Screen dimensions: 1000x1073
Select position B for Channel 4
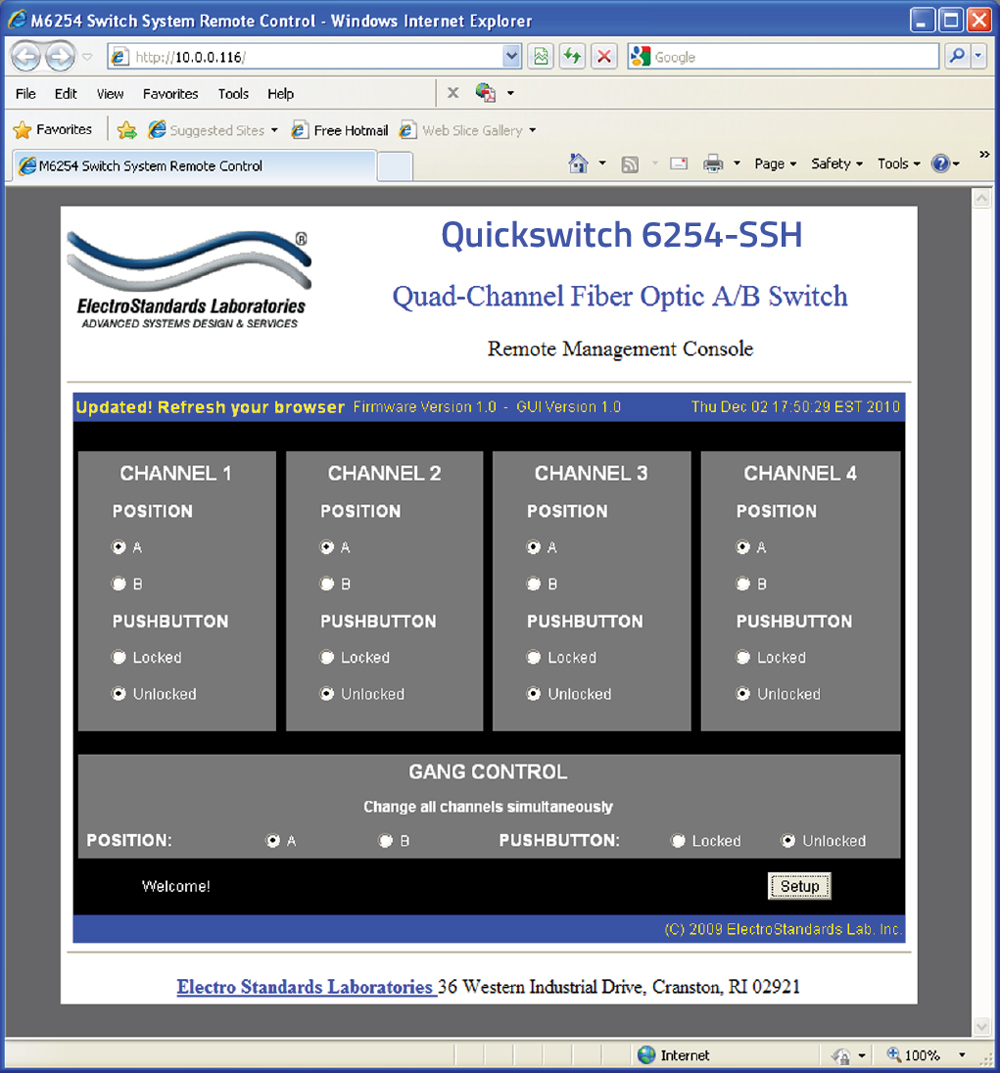[743, 584]
